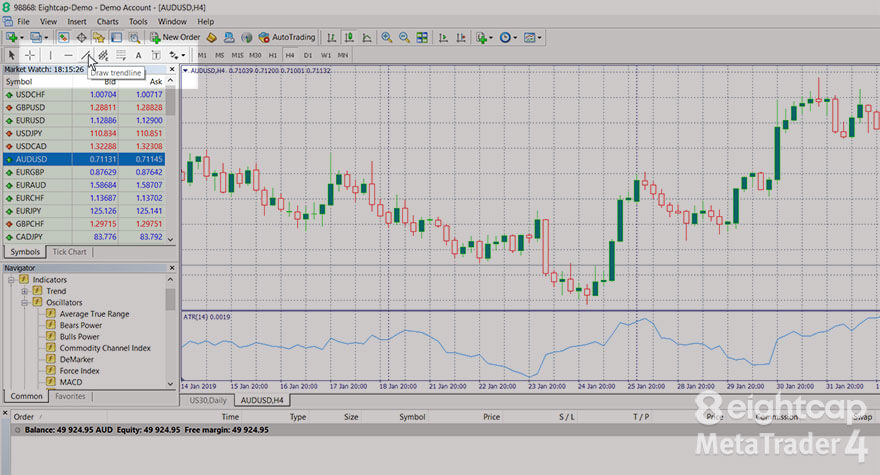Switch to the US30,Daily chart tab
Image resolution: width=880 pixels, height=475 pixels.
(x=208, y=400)
